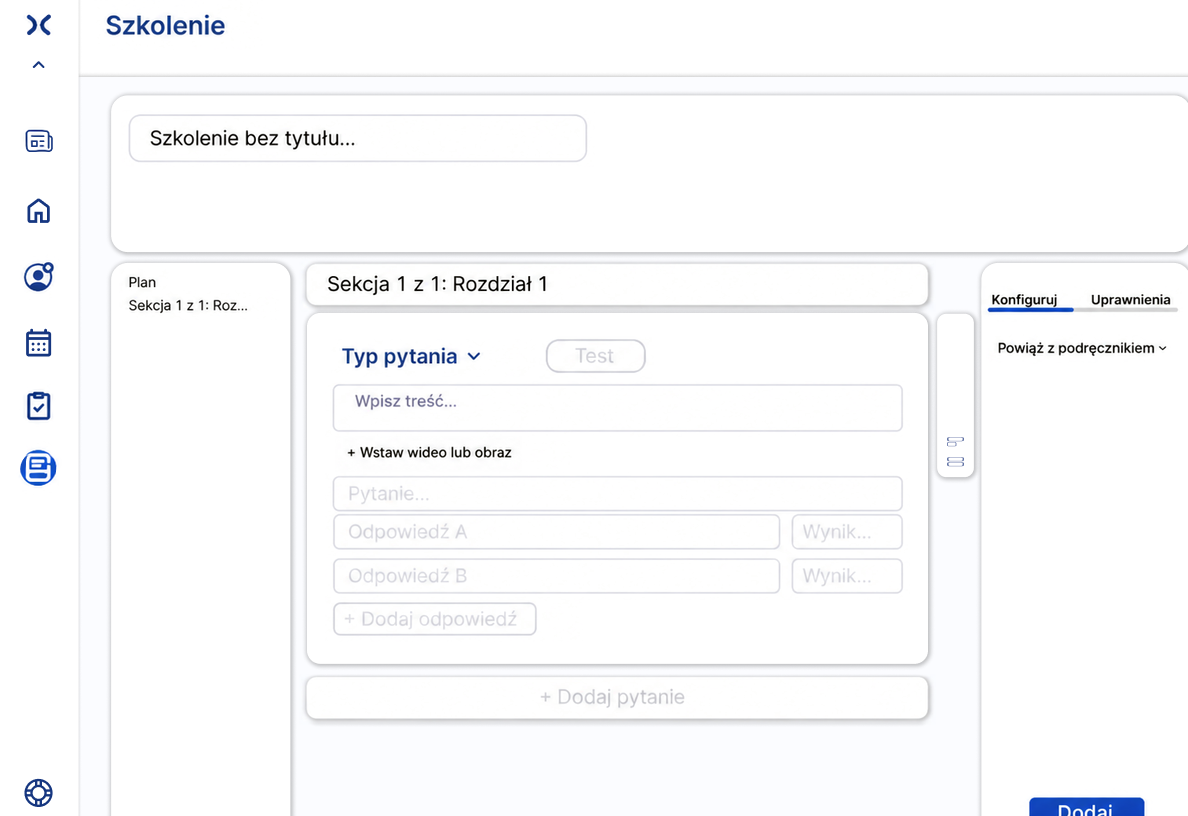Click + Dodaj odpowiedź button
The height and width of the screenshot is (816, 1188).
pyautogui.click(x=435, y=619)
